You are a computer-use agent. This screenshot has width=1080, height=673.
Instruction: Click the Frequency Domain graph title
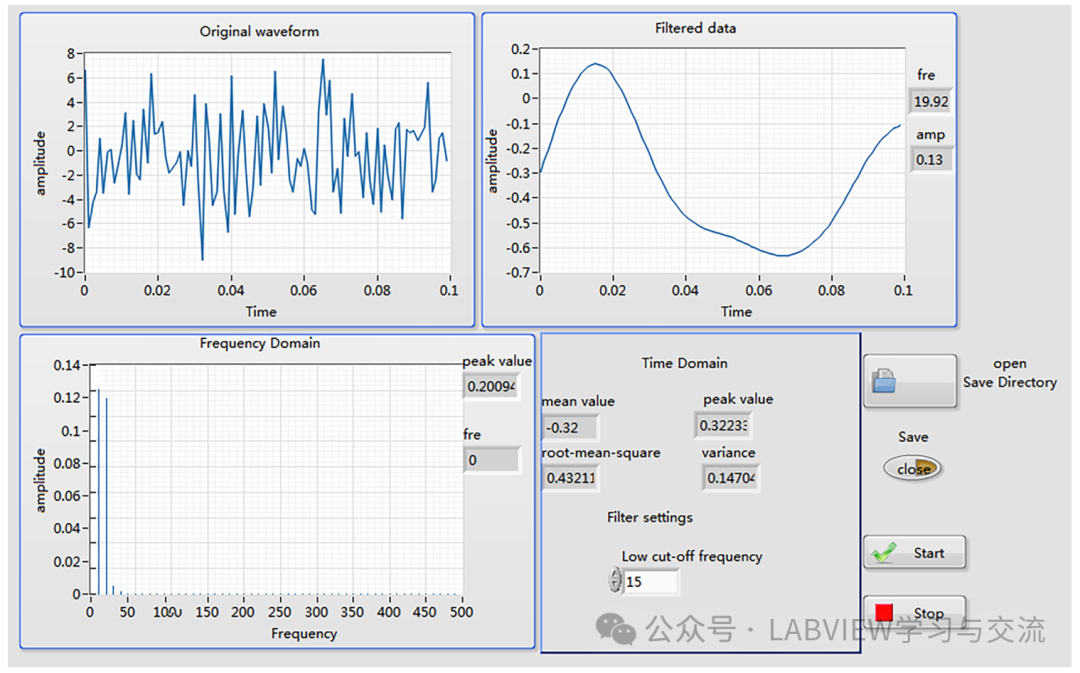pyautogui.click(x=260, y=343)
